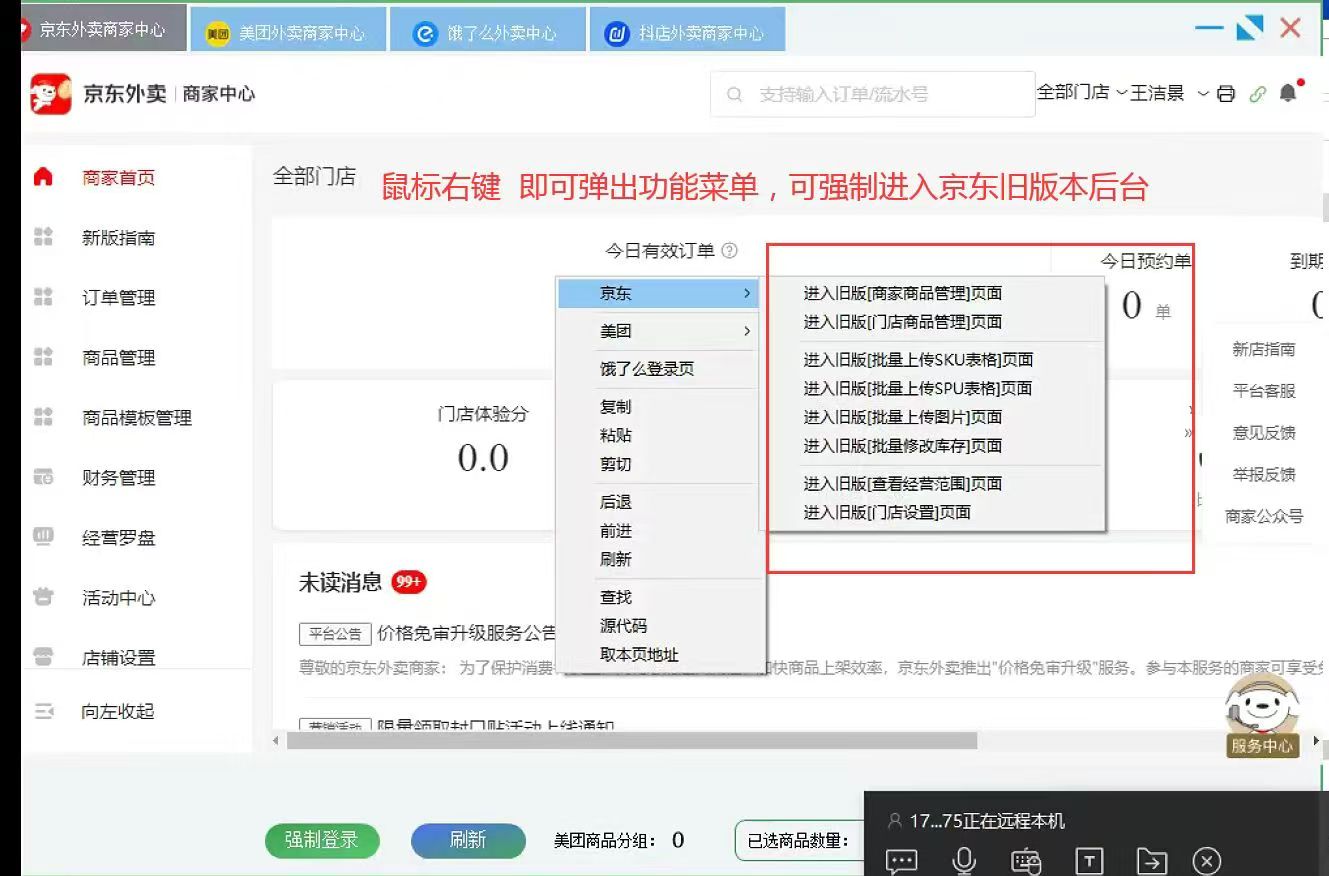Open the 全部门店 store dropdown in header

1083,92
